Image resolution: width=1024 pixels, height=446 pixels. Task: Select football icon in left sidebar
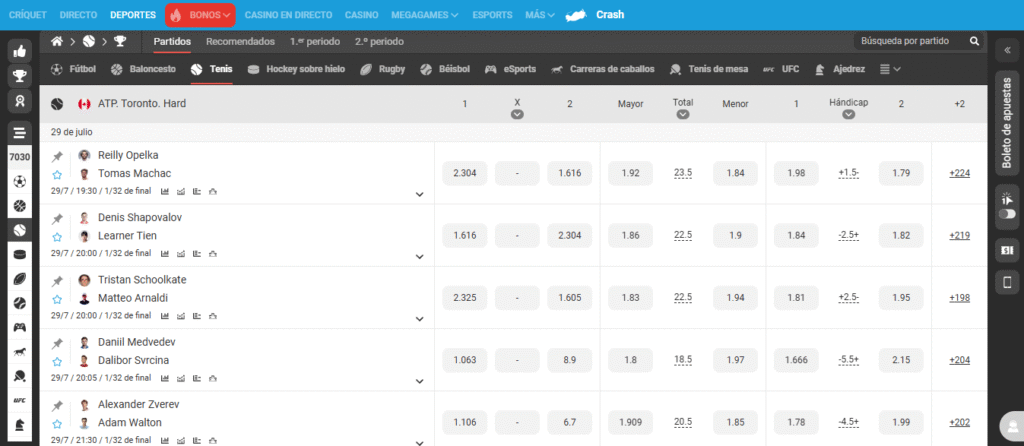[x=20, y=182]
